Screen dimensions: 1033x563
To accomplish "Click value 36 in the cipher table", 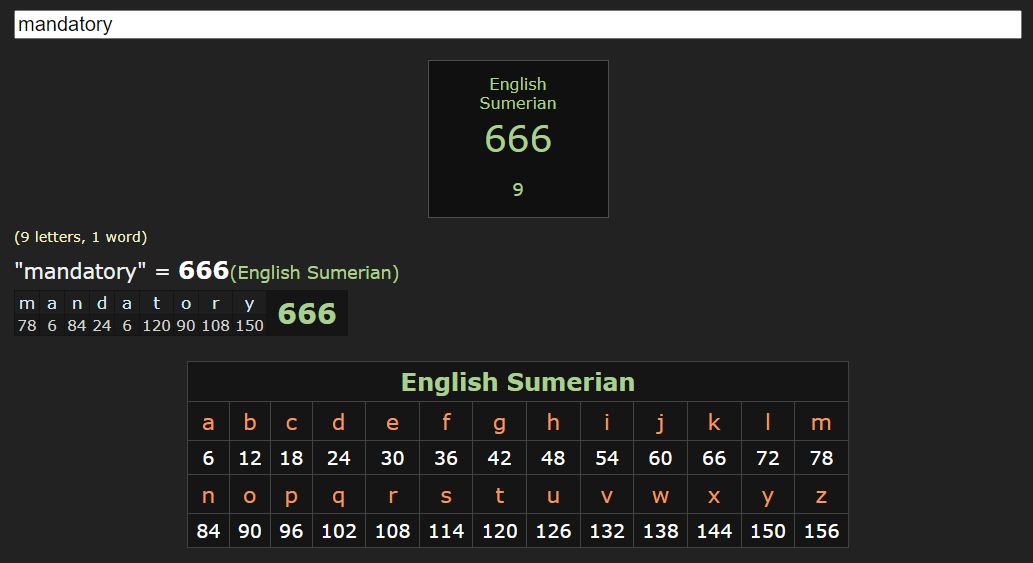I will [446, 458].
